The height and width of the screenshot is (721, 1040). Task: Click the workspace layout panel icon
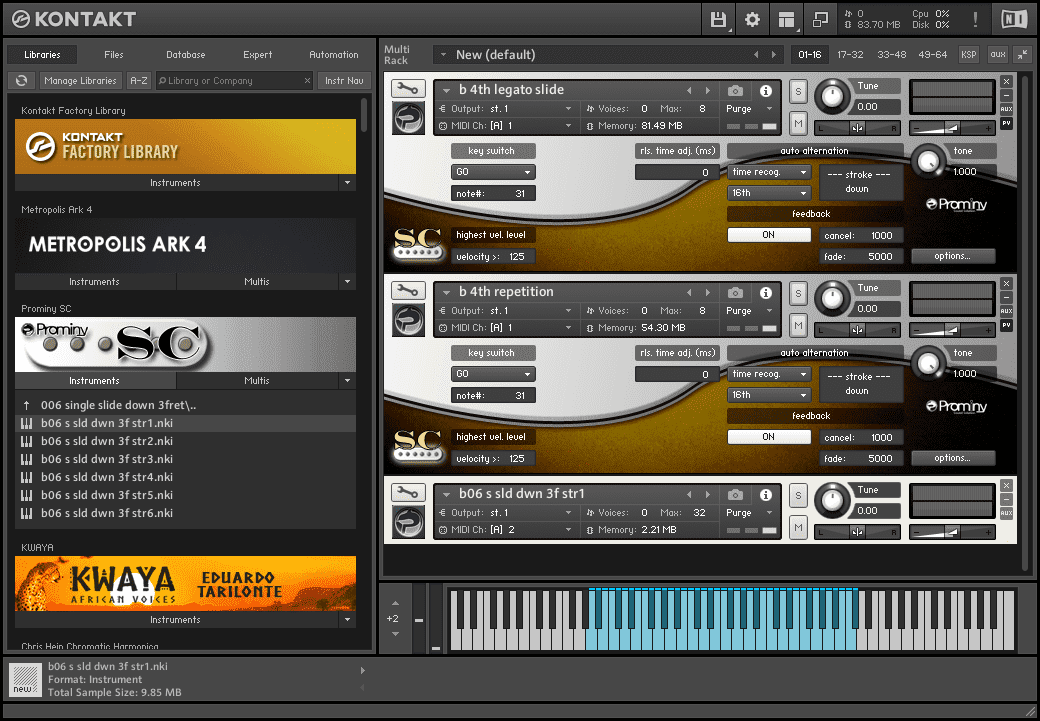[x=786, y=19]
